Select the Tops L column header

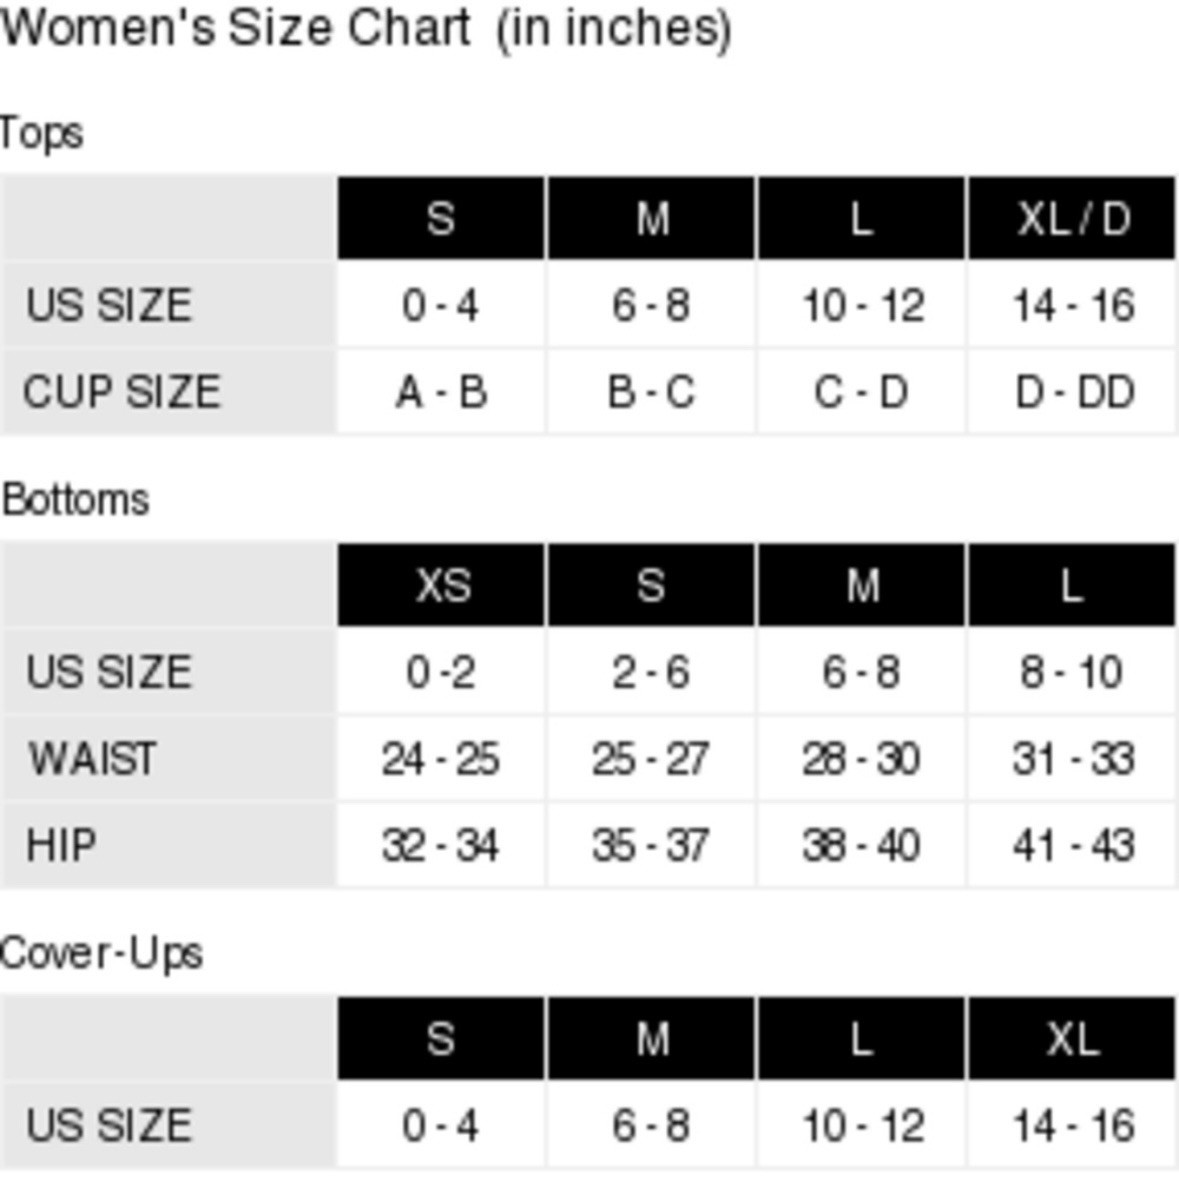point(861,218)
